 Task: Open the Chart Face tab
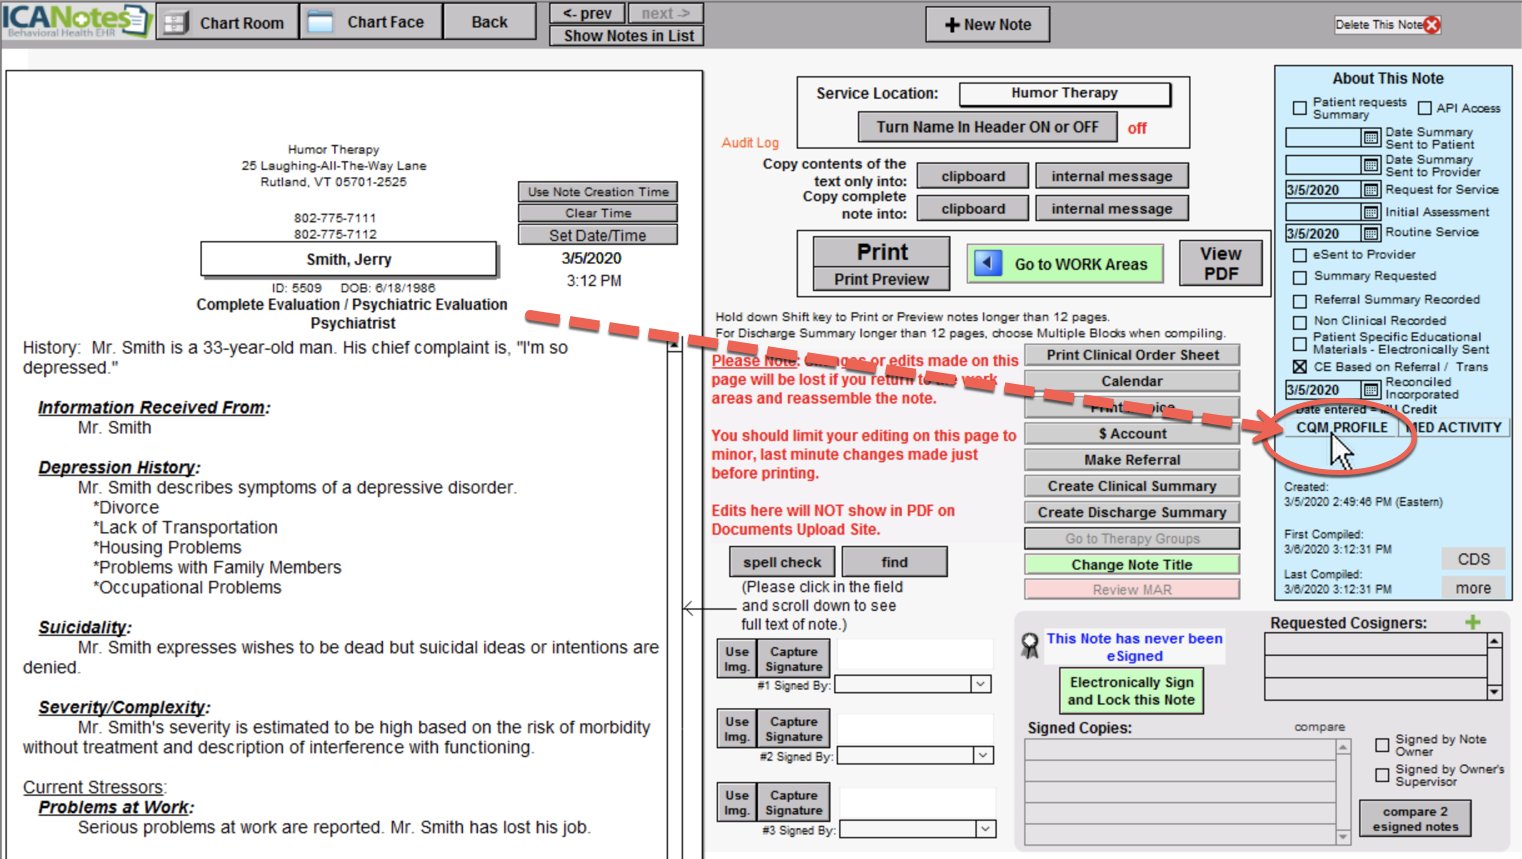click(x=370, y=22)
